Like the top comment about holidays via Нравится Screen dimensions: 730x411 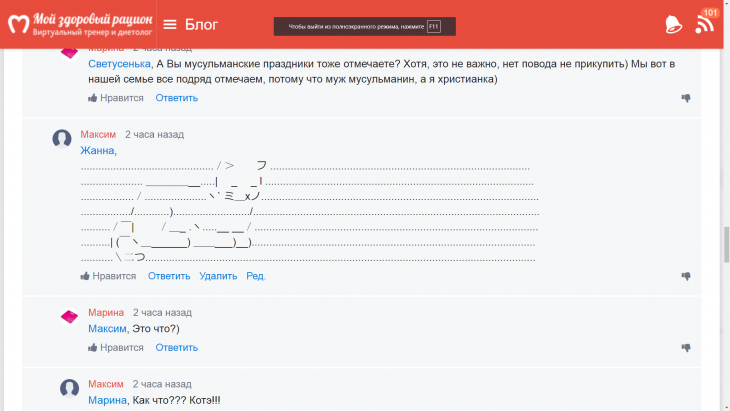click(116, 98)
